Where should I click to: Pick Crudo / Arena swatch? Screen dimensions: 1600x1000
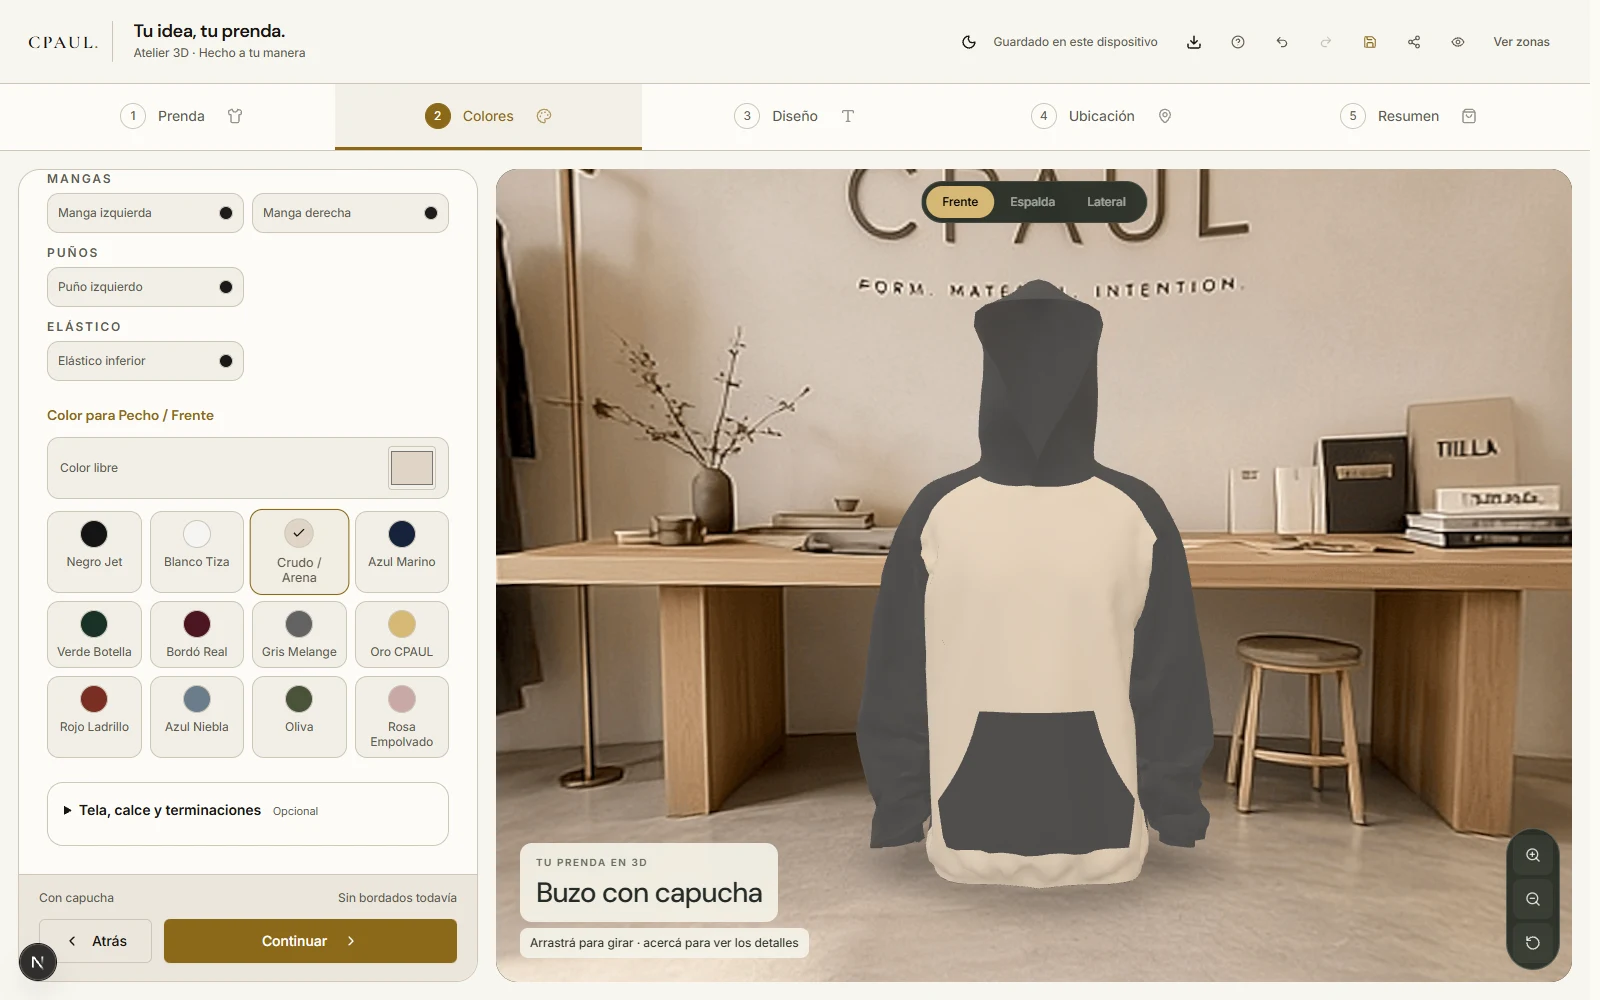point(299,552)
